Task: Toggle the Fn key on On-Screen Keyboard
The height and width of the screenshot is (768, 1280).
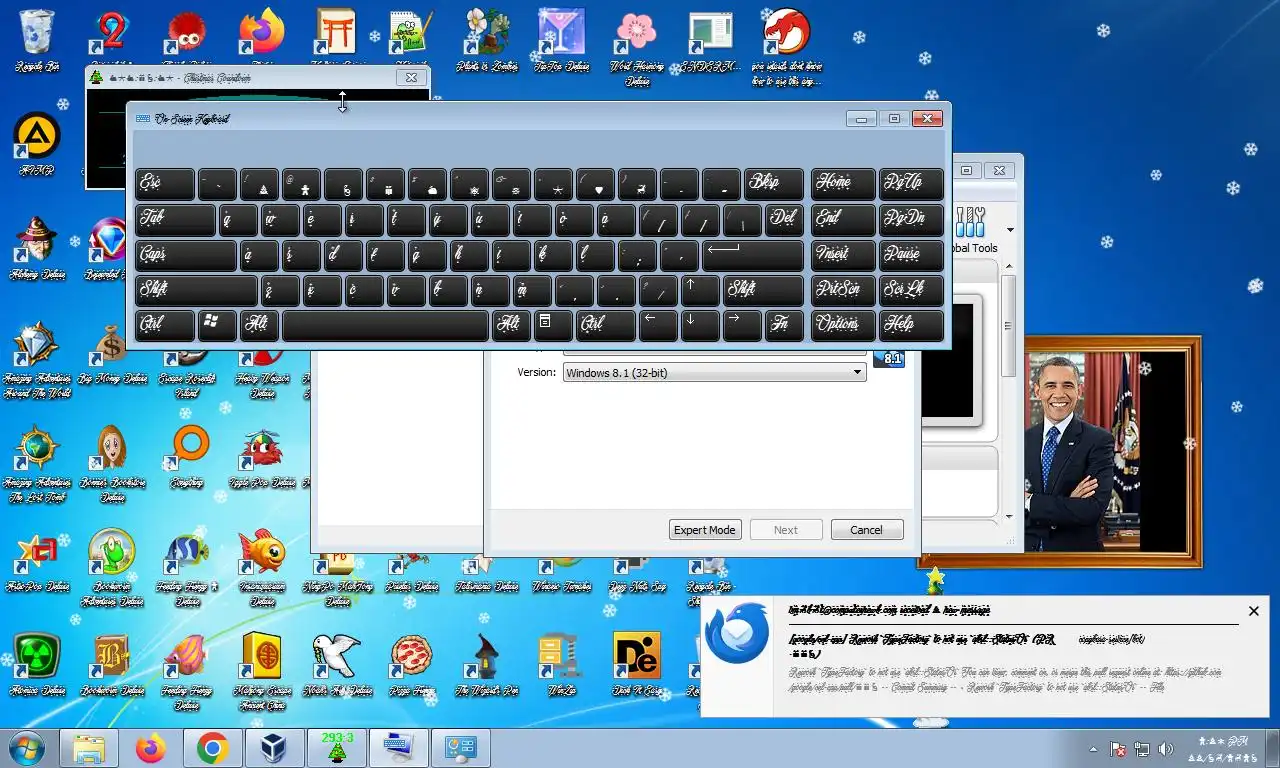Action: (784, 324)
